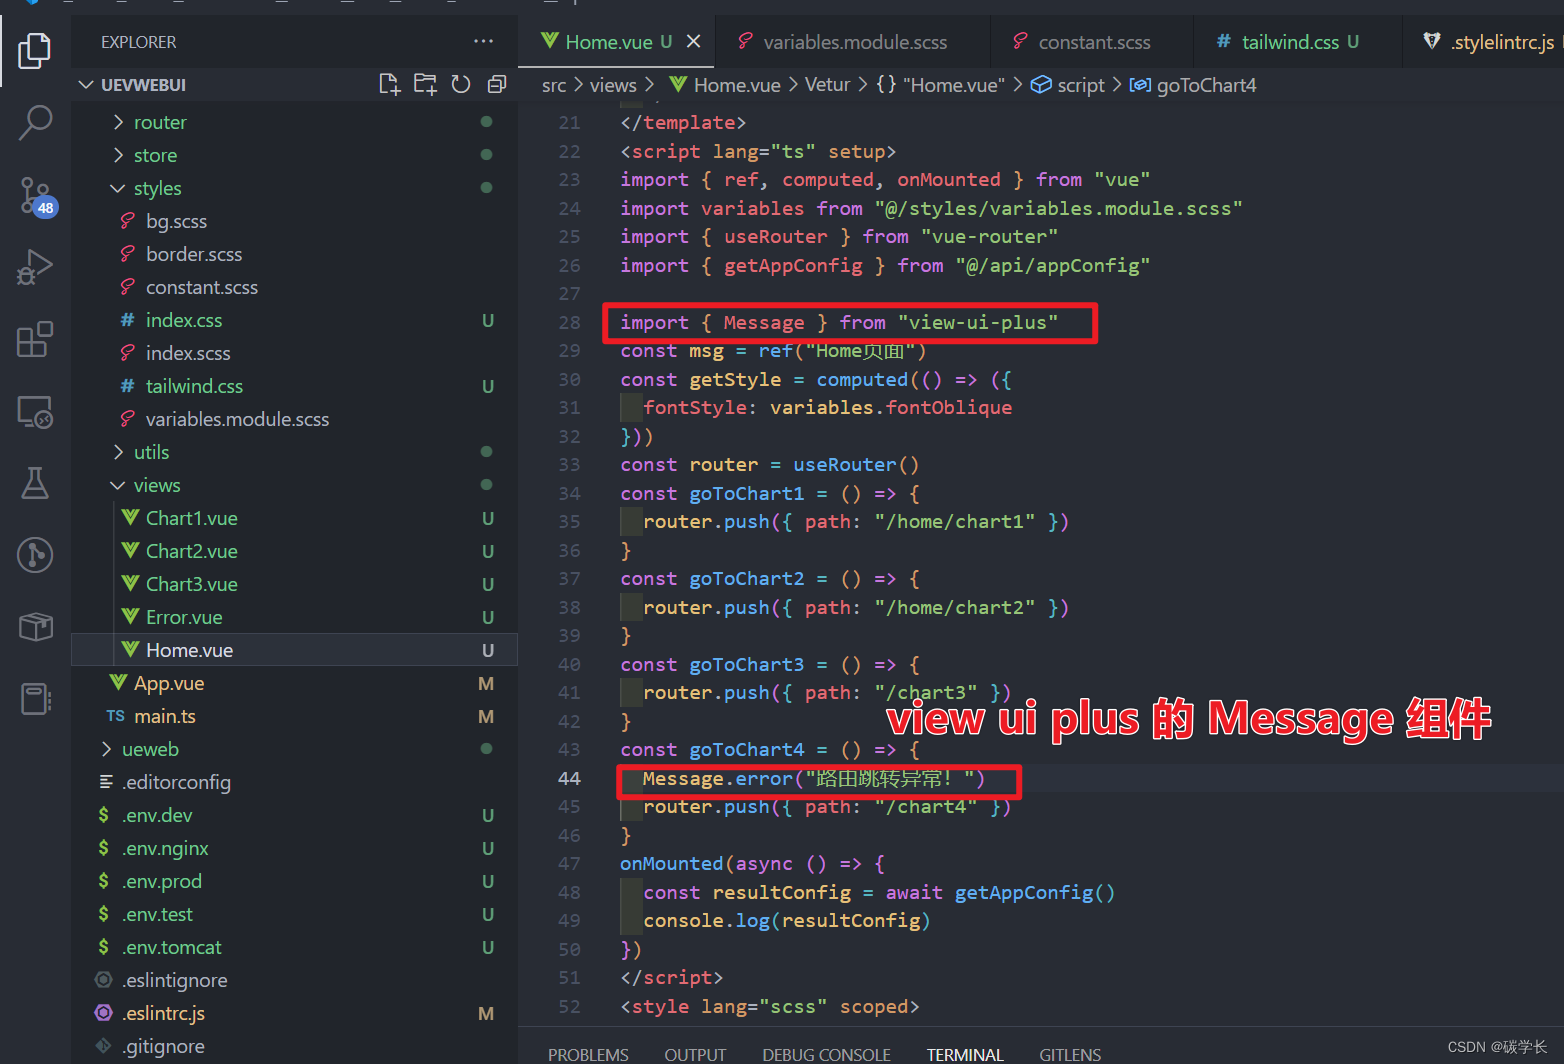Image resolution: width=1564 pixels, height=1064 pixels.
Task: Refresh the explorer file tree
Action: tap(461, 84)
